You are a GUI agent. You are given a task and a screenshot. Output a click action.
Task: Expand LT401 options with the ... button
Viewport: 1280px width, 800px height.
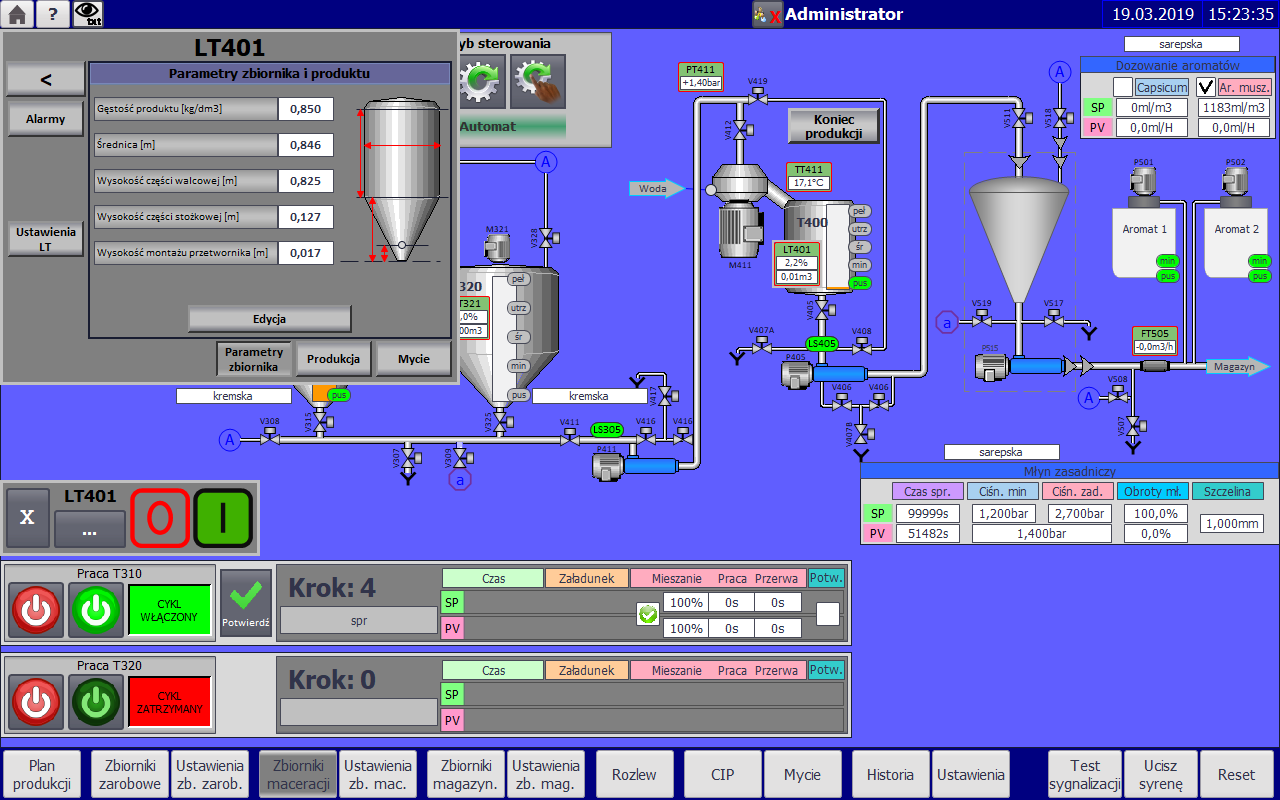[89, 530]
